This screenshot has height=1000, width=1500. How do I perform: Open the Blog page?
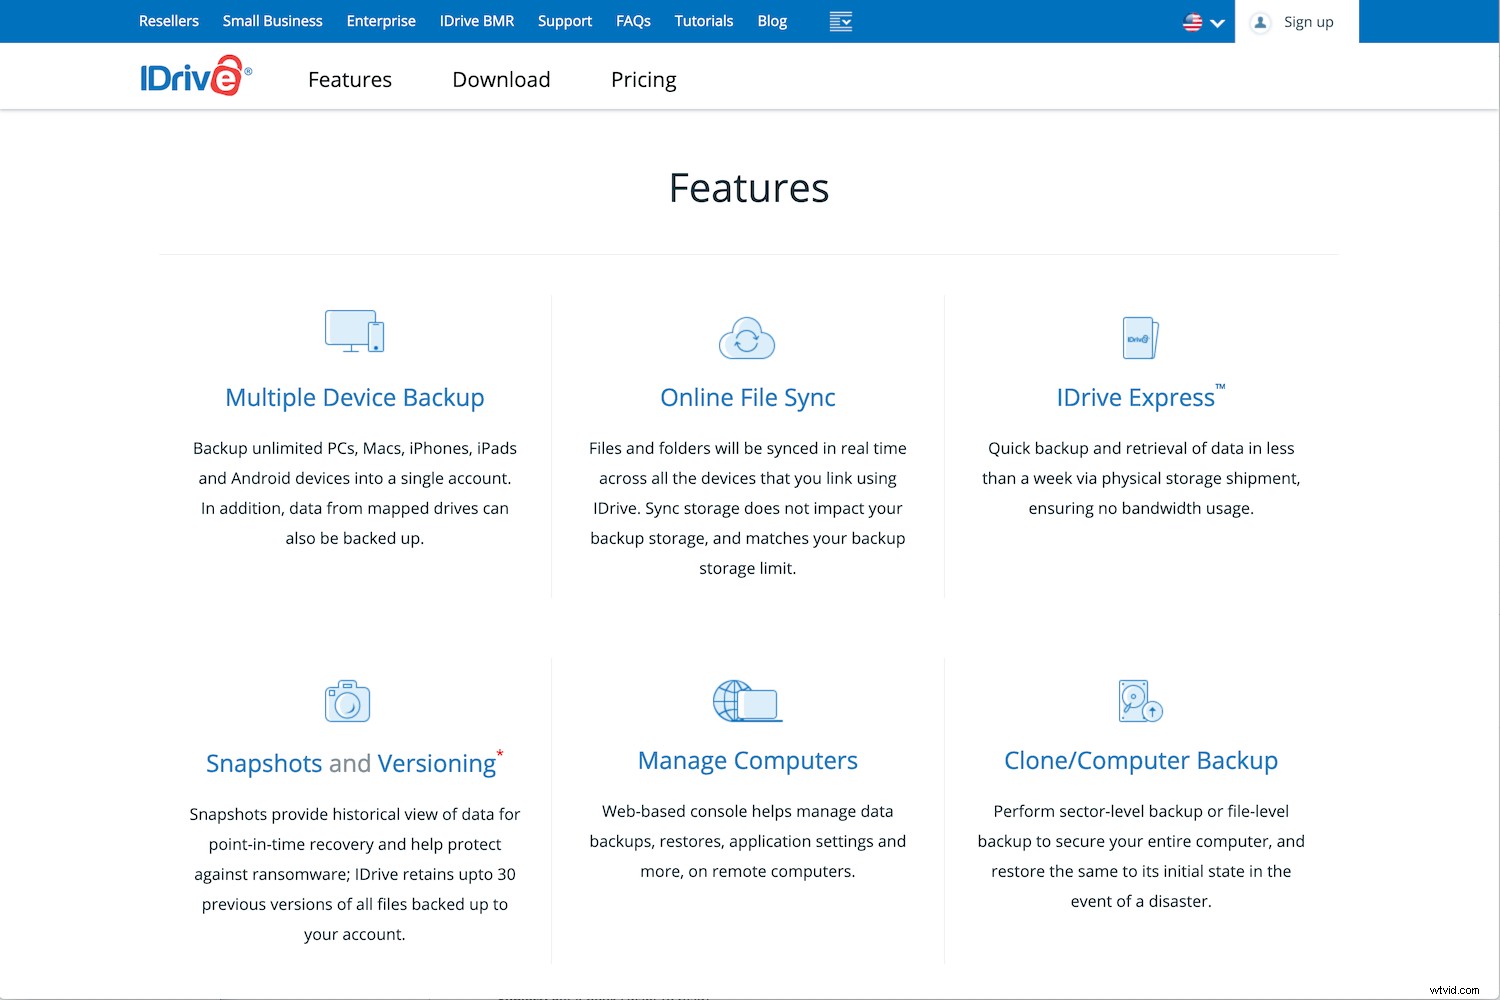pos(771,20)
